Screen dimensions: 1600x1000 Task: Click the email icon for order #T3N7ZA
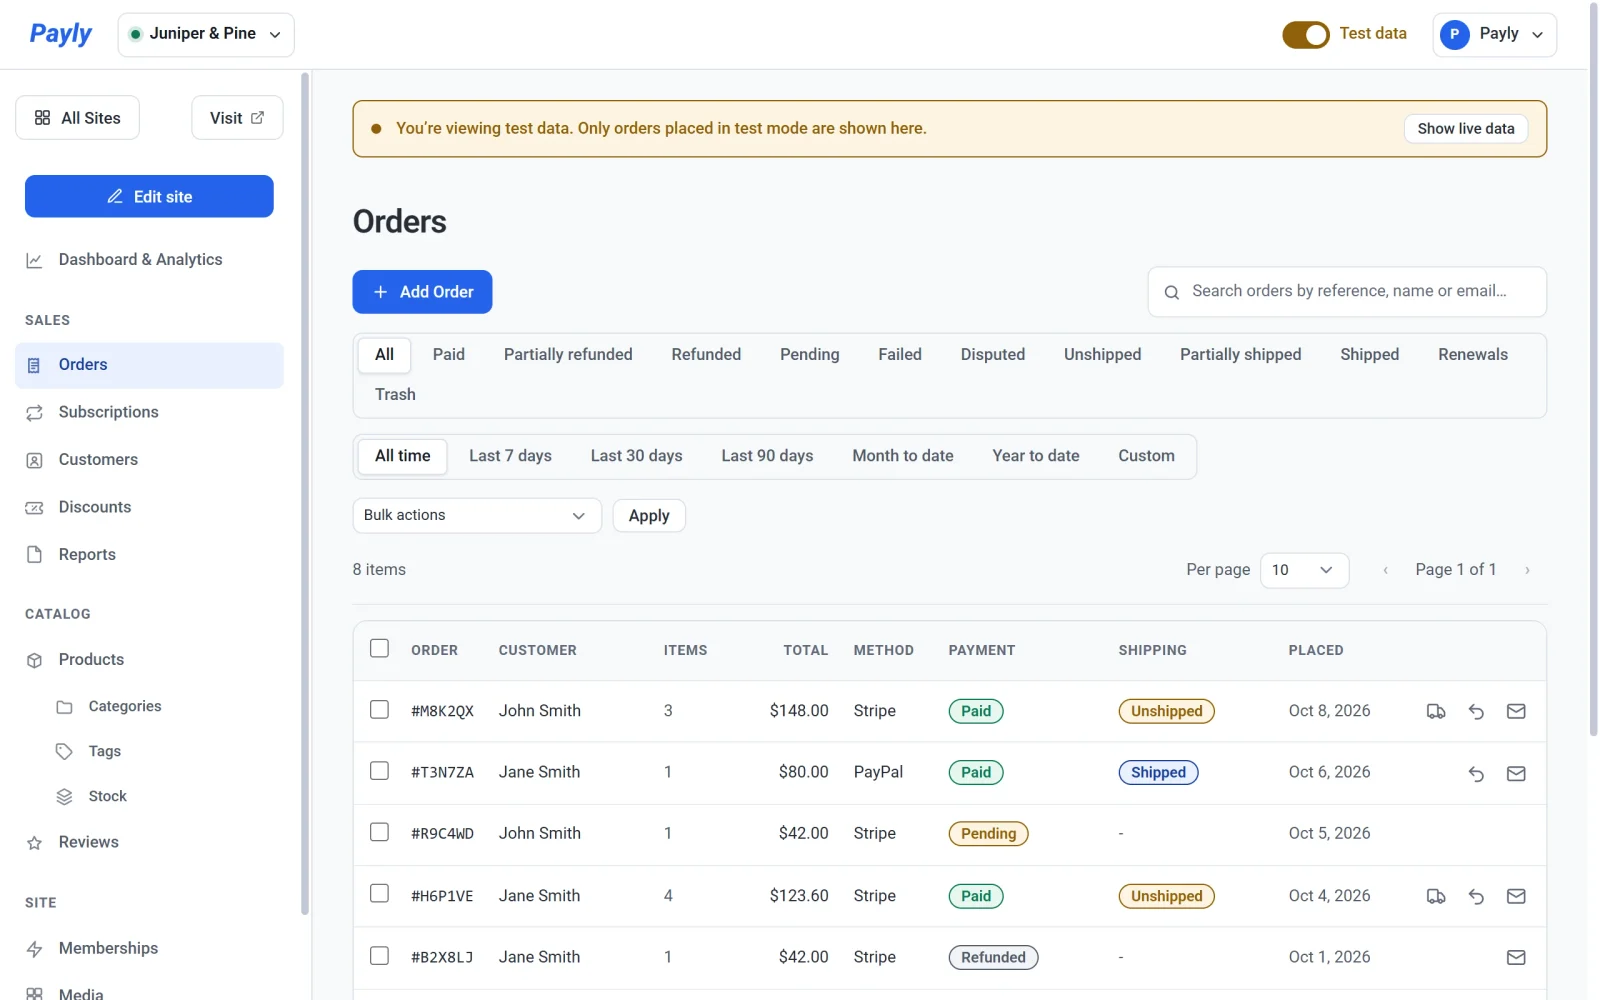[x=1516, y=773]
